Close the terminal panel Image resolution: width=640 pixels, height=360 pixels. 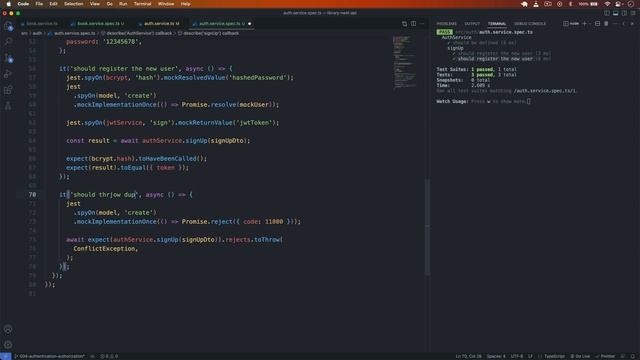point(632,24)
